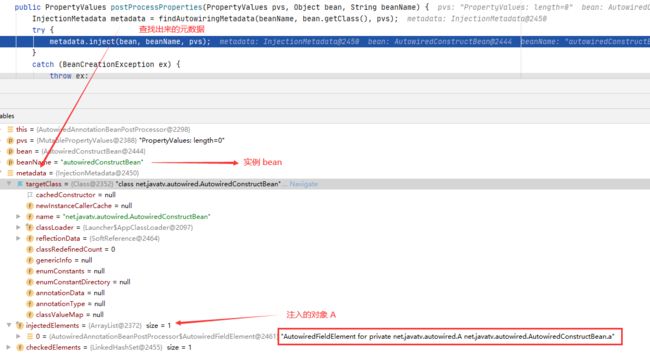
Task: Select the highlighted metadata.inject code line
Action: [325, 41]
